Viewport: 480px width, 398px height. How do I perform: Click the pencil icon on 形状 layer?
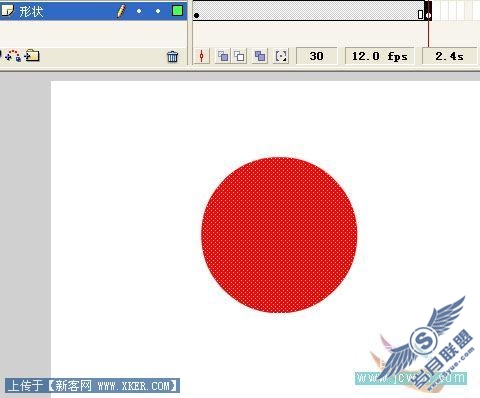[121, 11]
